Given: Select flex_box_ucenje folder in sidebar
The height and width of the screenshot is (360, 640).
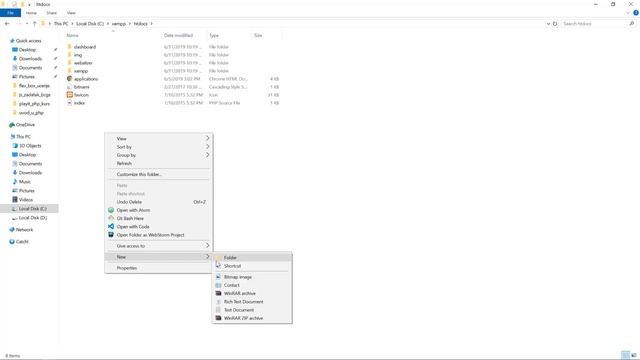Looking at the screenshot, I should pyautogui.click(x=34, y=86).
